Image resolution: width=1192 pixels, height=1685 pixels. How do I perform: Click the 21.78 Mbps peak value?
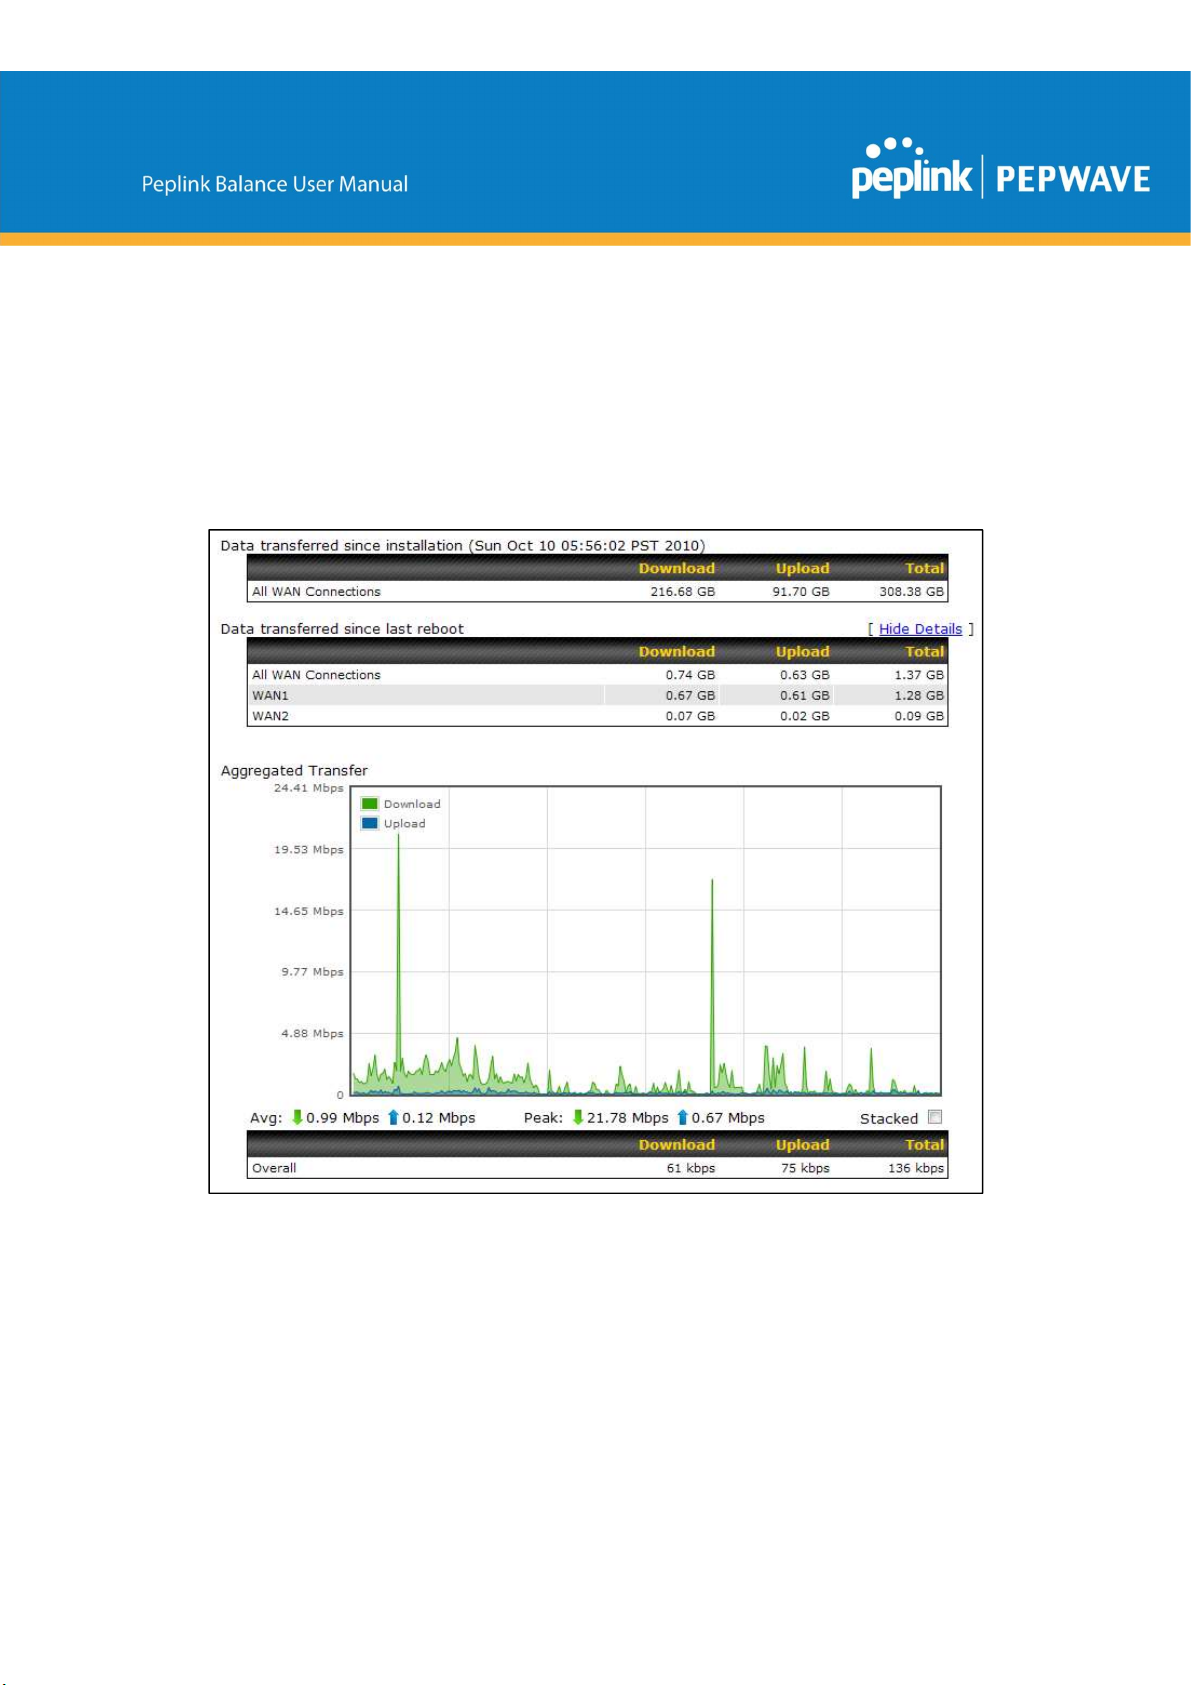click(x=627, y=1118)
